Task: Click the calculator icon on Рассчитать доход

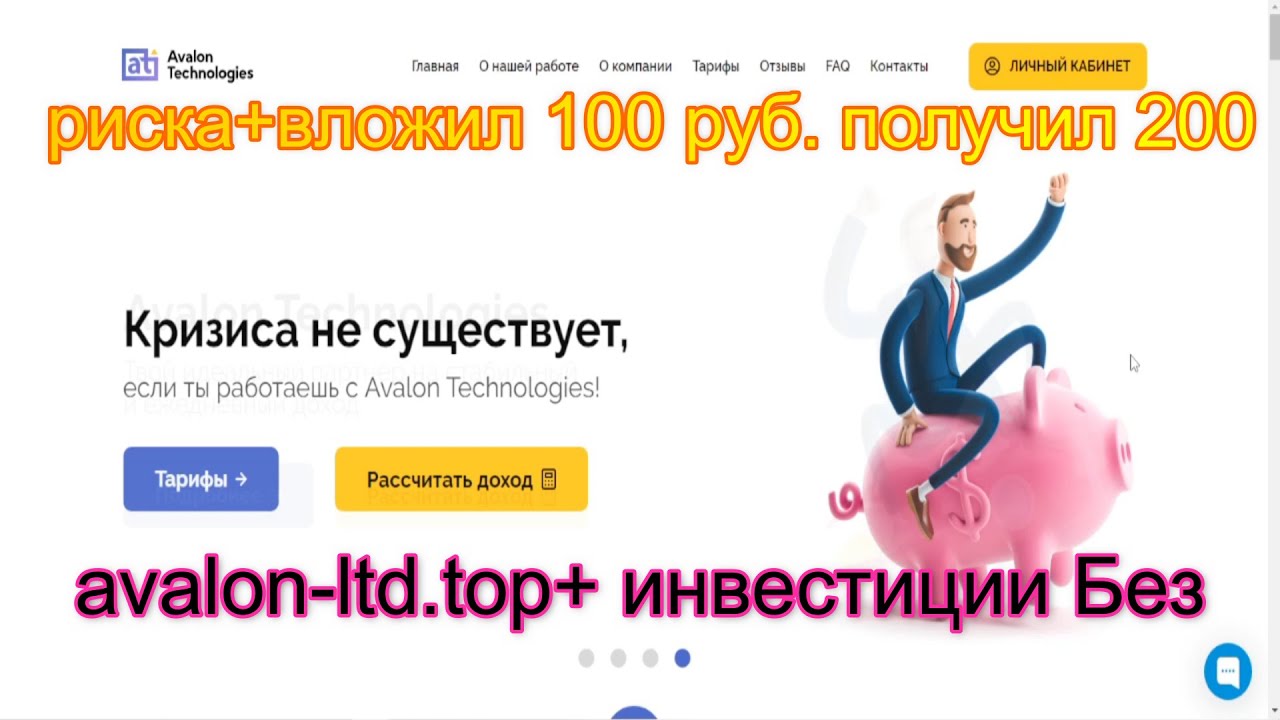Action: [548, 479]
